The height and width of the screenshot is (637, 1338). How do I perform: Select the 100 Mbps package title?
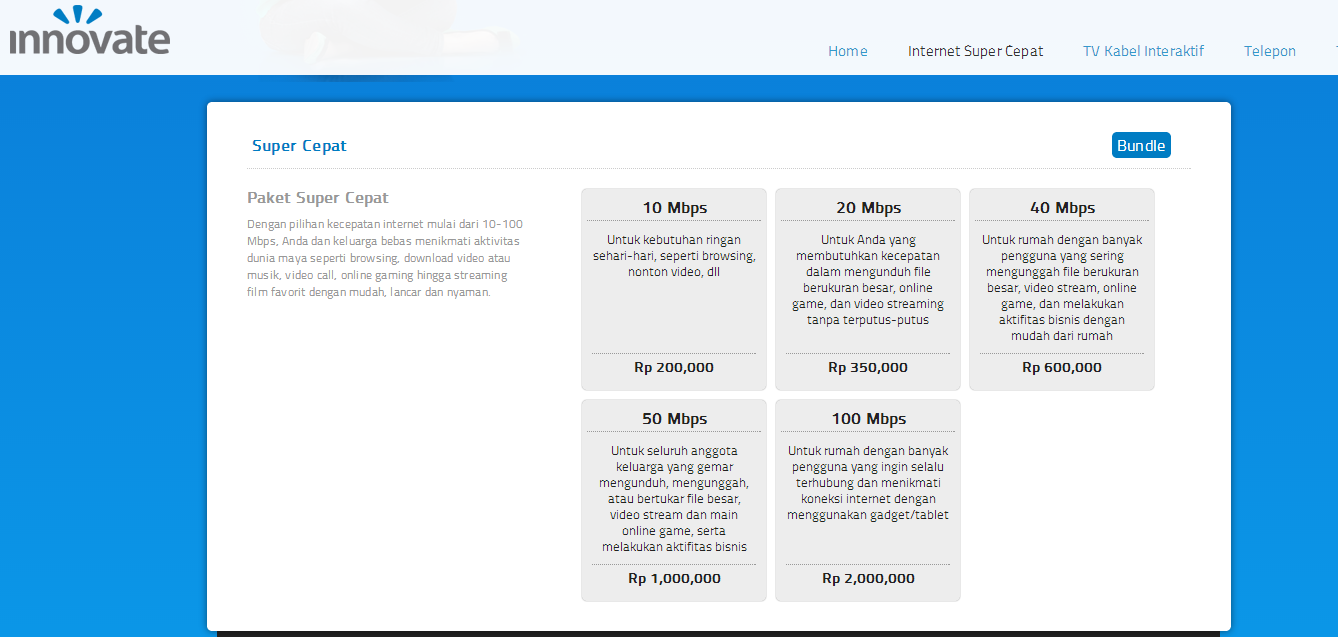(x=868, y=419)
